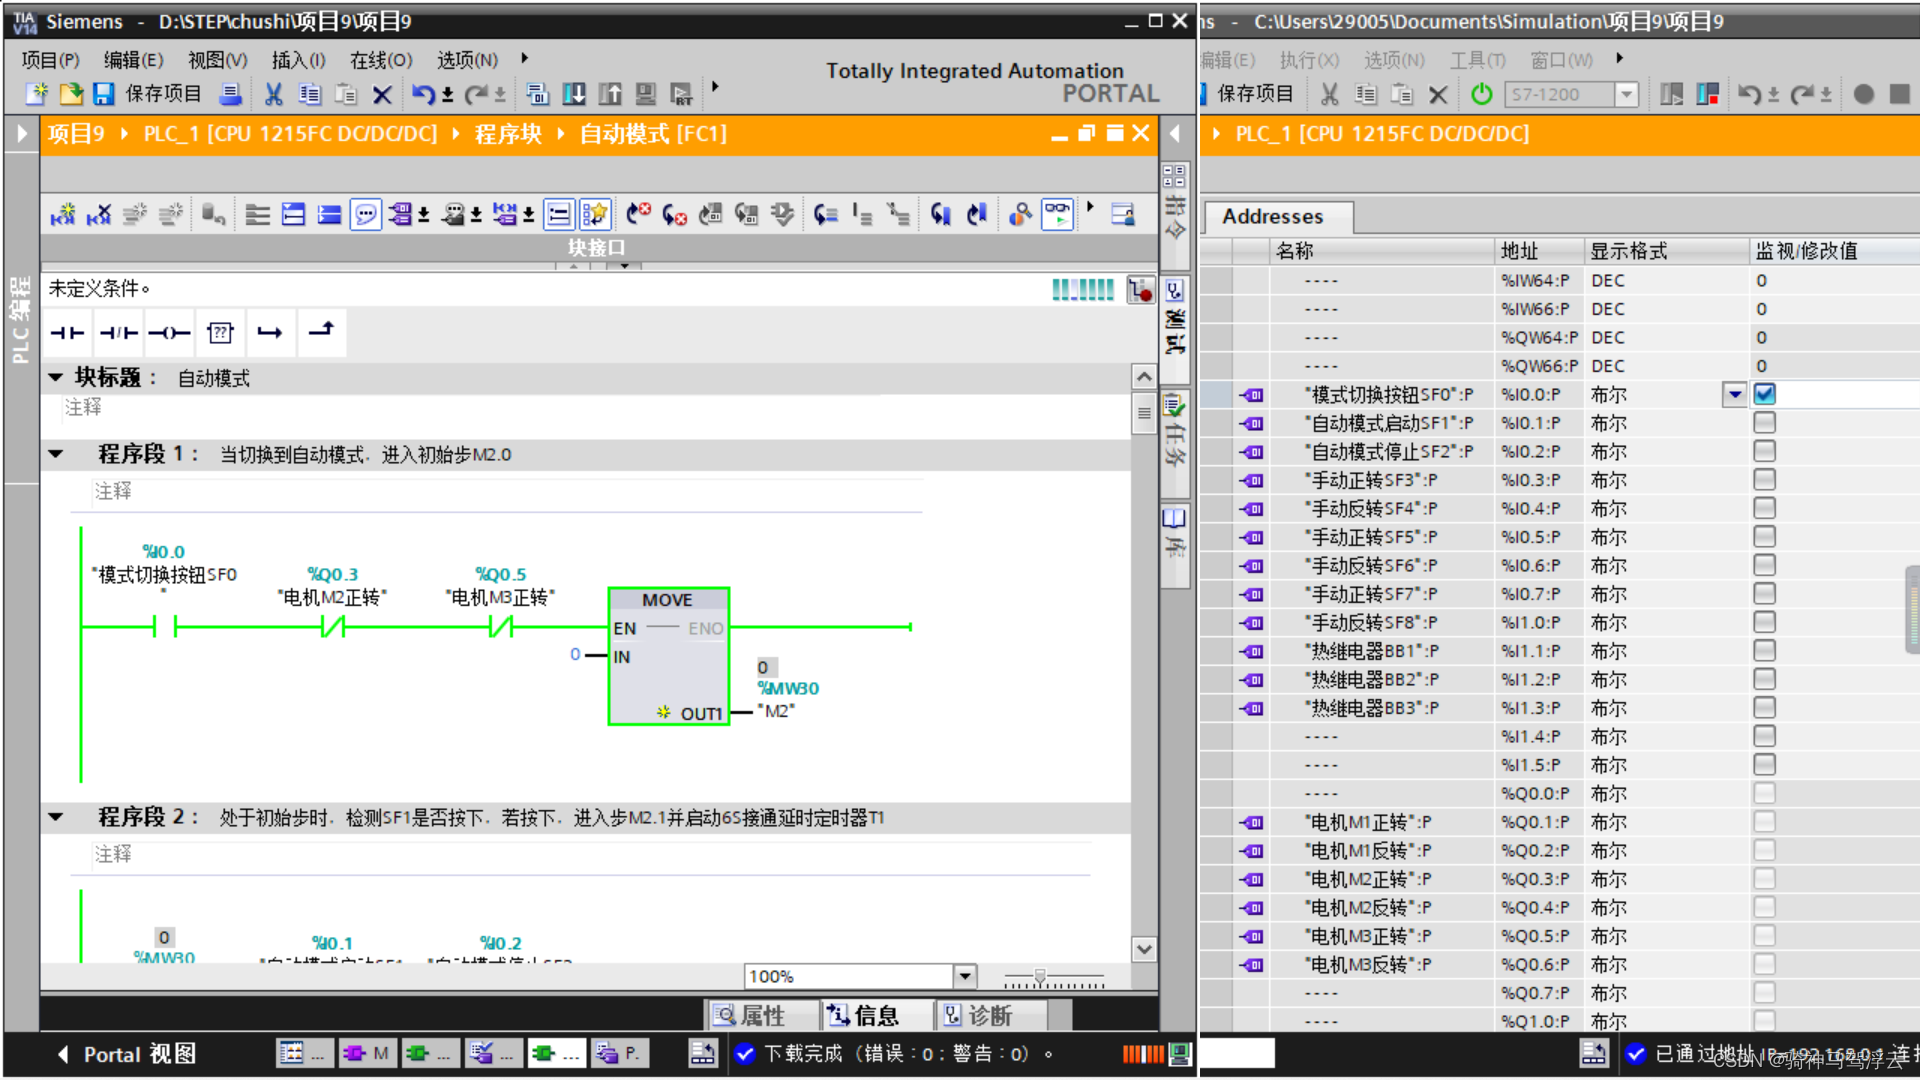Uncheck the 模式切换按钮SF0 checkbox
Viewport: 1920px width, 1080px height.
click(x=1765, y=394)
